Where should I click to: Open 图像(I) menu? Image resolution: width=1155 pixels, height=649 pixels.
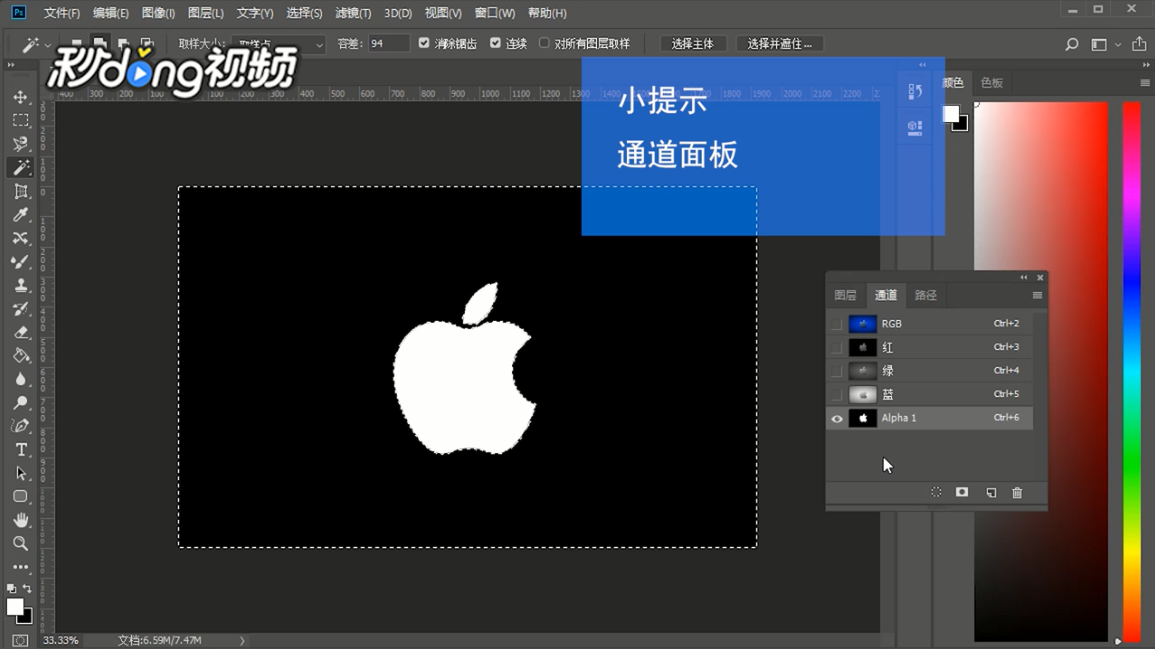[x=158, y=13]
